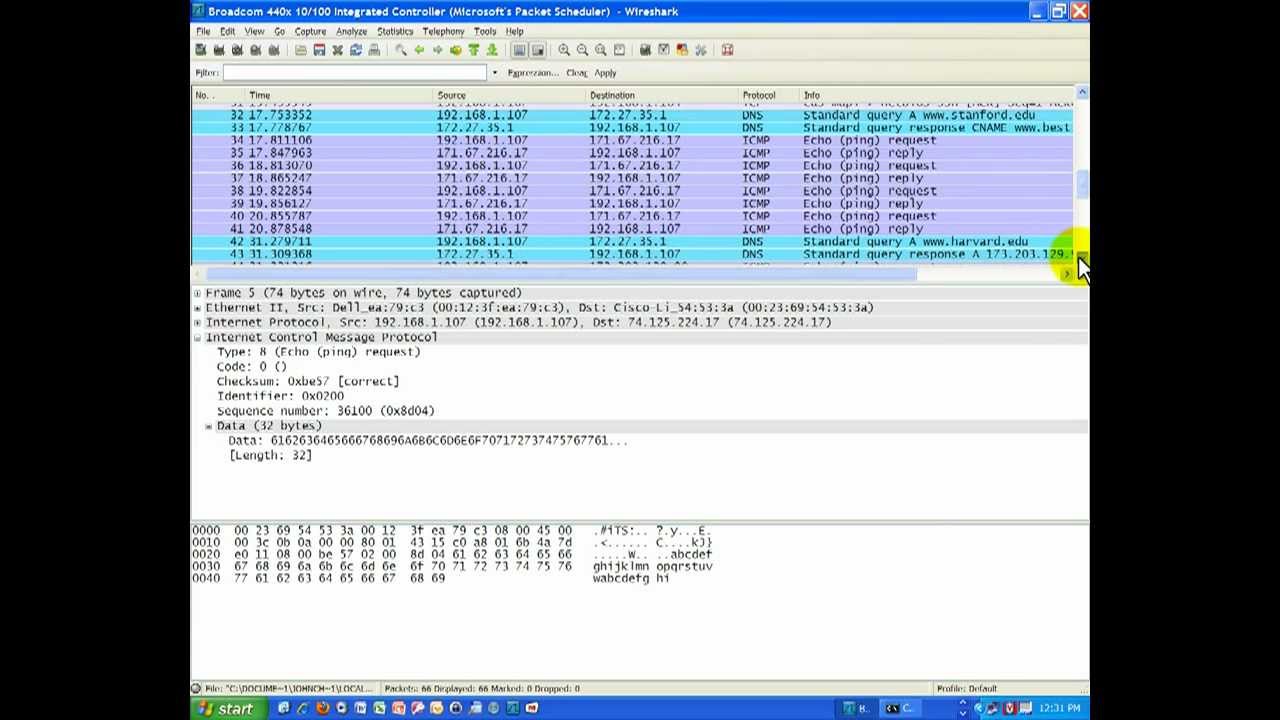Image resolution: width=1280 pixels, height=720 pixels.
Task: Select the Identifier: 0x0200 line
Action: (280, 396)
